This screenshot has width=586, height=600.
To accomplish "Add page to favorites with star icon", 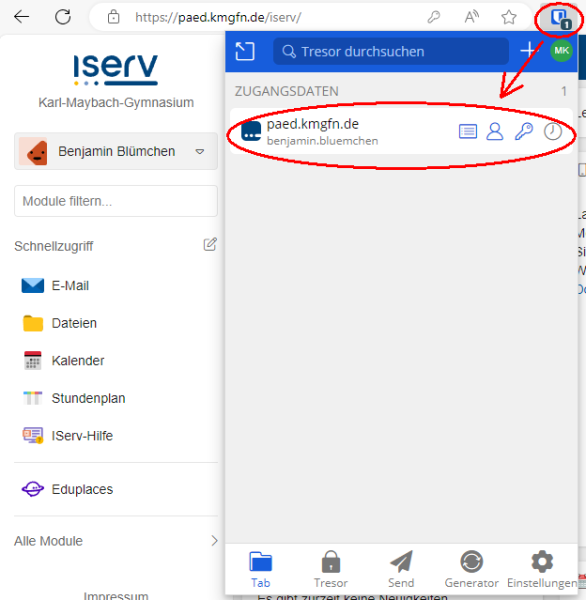I will (509, 17).
